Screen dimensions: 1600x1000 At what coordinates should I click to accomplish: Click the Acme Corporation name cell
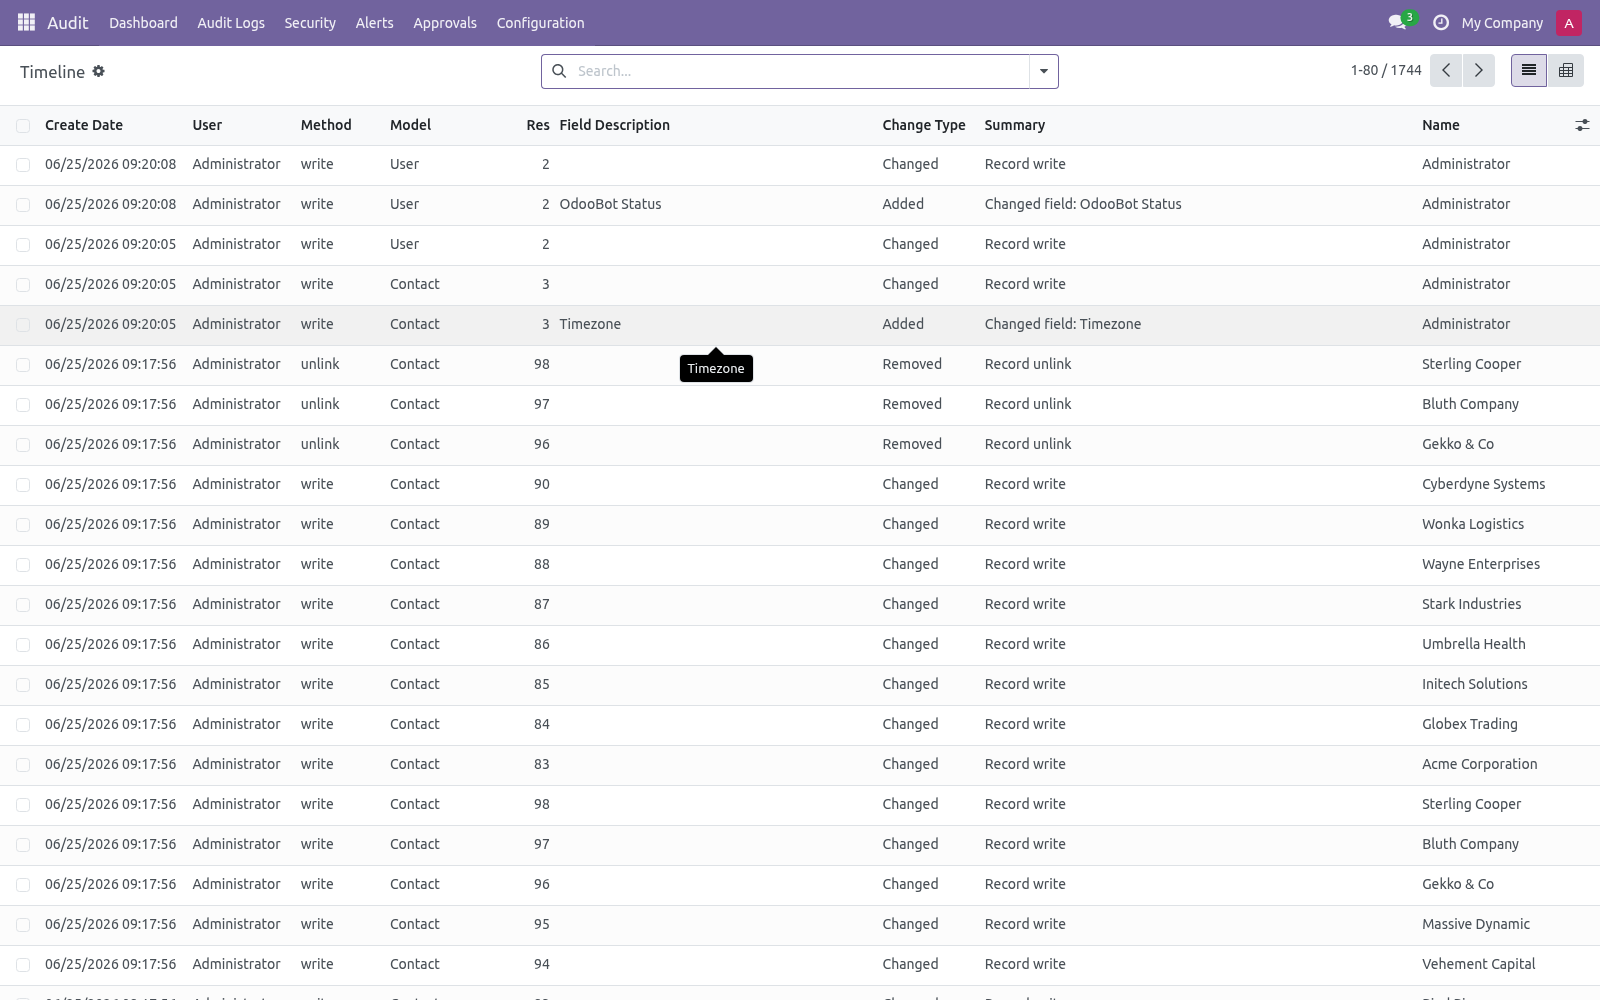click(1480, 764)
